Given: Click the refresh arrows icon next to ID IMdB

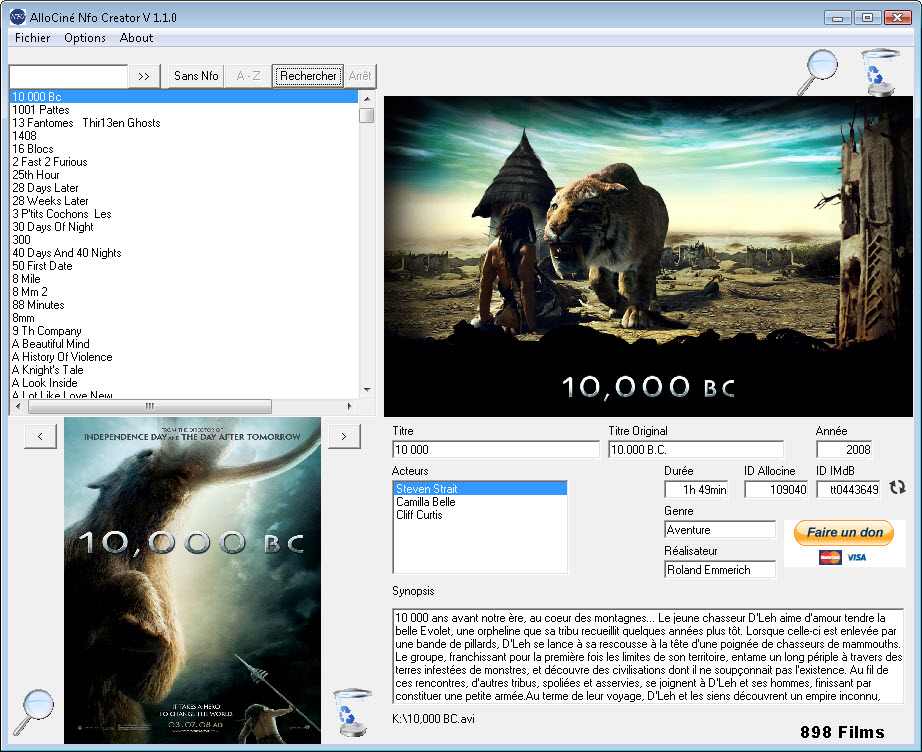Looking at the screenshot, I should 897,487.
